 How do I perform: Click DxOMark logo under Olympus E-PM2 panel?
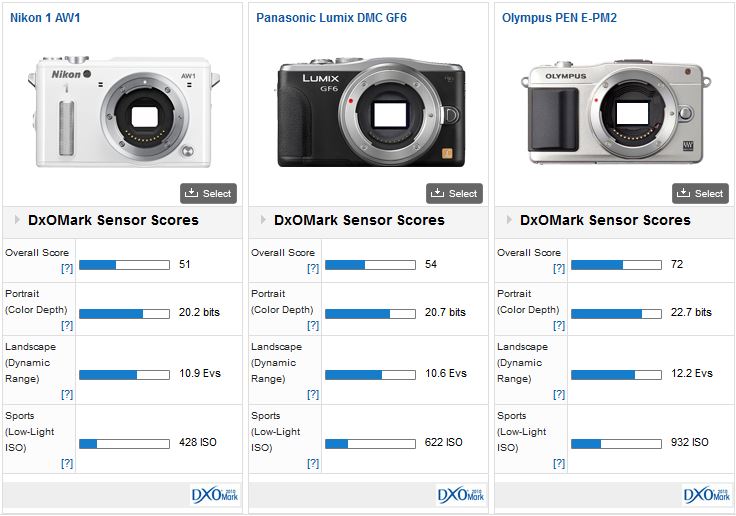click(x=707, y=495)
